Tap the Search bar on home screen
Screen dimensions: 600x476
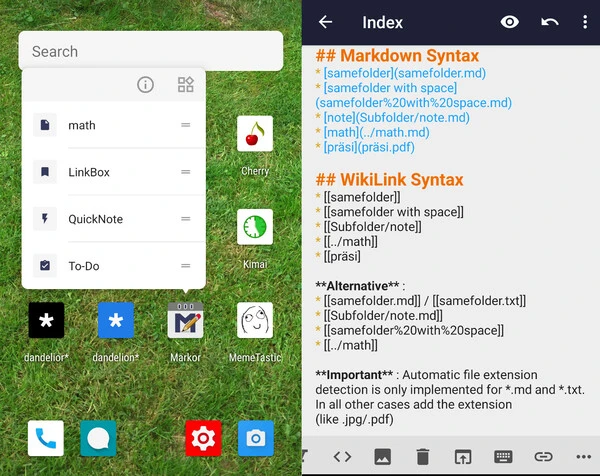(x=150, y=51)
